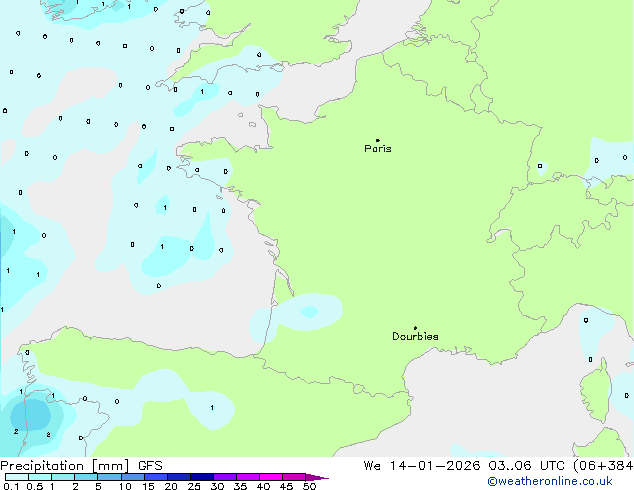This screenshot has height=490, width=634.
Task: Click the Dourbies location dot marker
Action: pyautogui.click(x=415, y=328)
